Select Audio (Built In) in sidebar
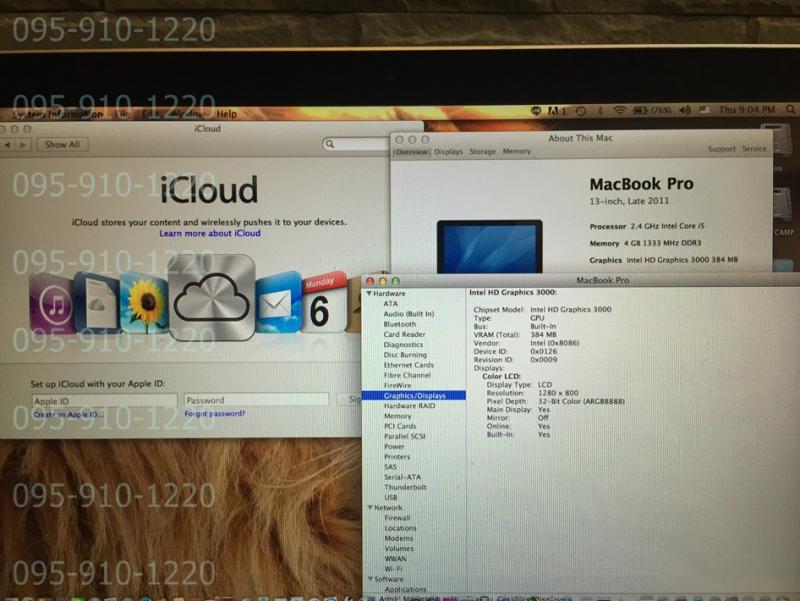Screen dimensions: 800x601 click(409, 314)
